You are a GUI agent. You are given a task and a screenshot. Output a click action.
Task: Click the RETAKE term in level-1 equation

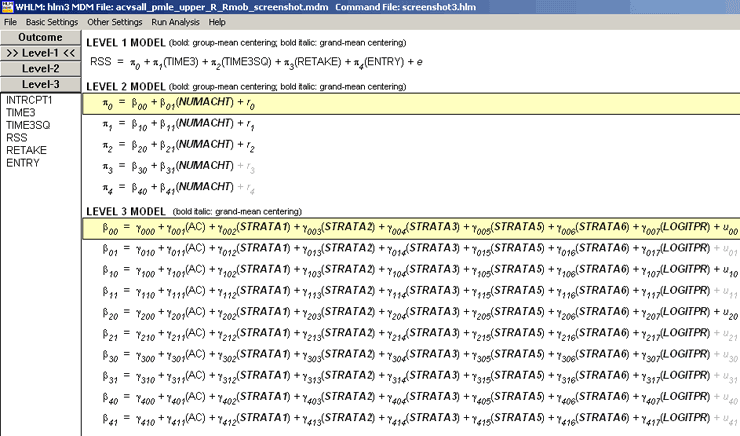(x=318, y=62)
